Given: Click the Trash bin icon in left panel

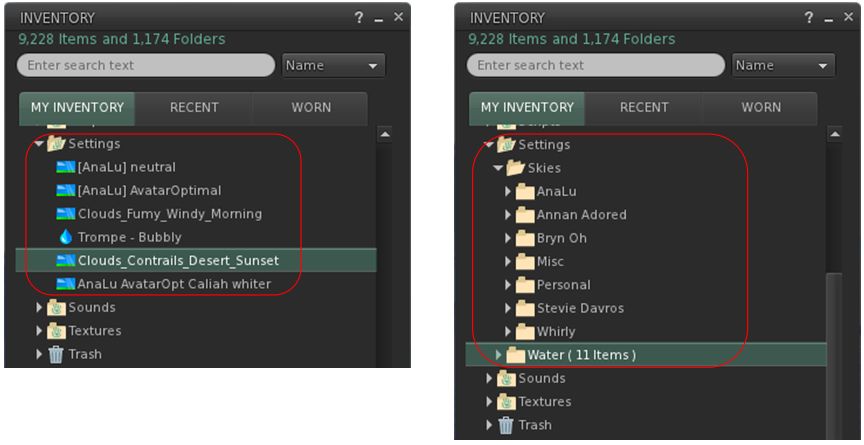Looking at the screenshot, I should tap(56, 354).
